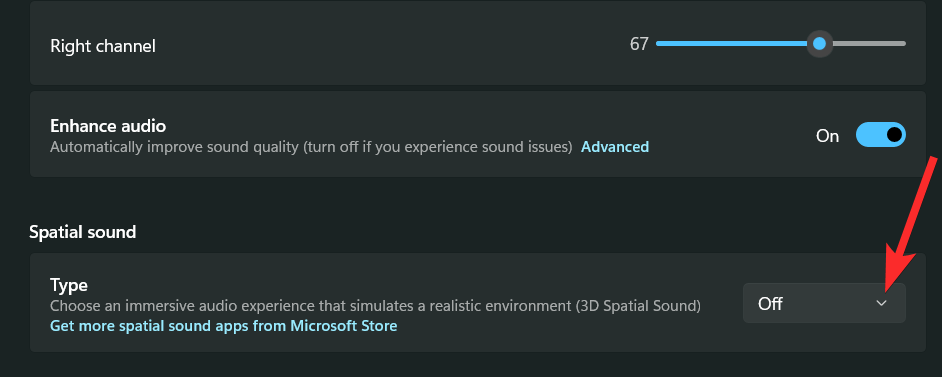Open the Advanced audio enhancement link
This screenshot has width=942, height=377.
[615, 146]
